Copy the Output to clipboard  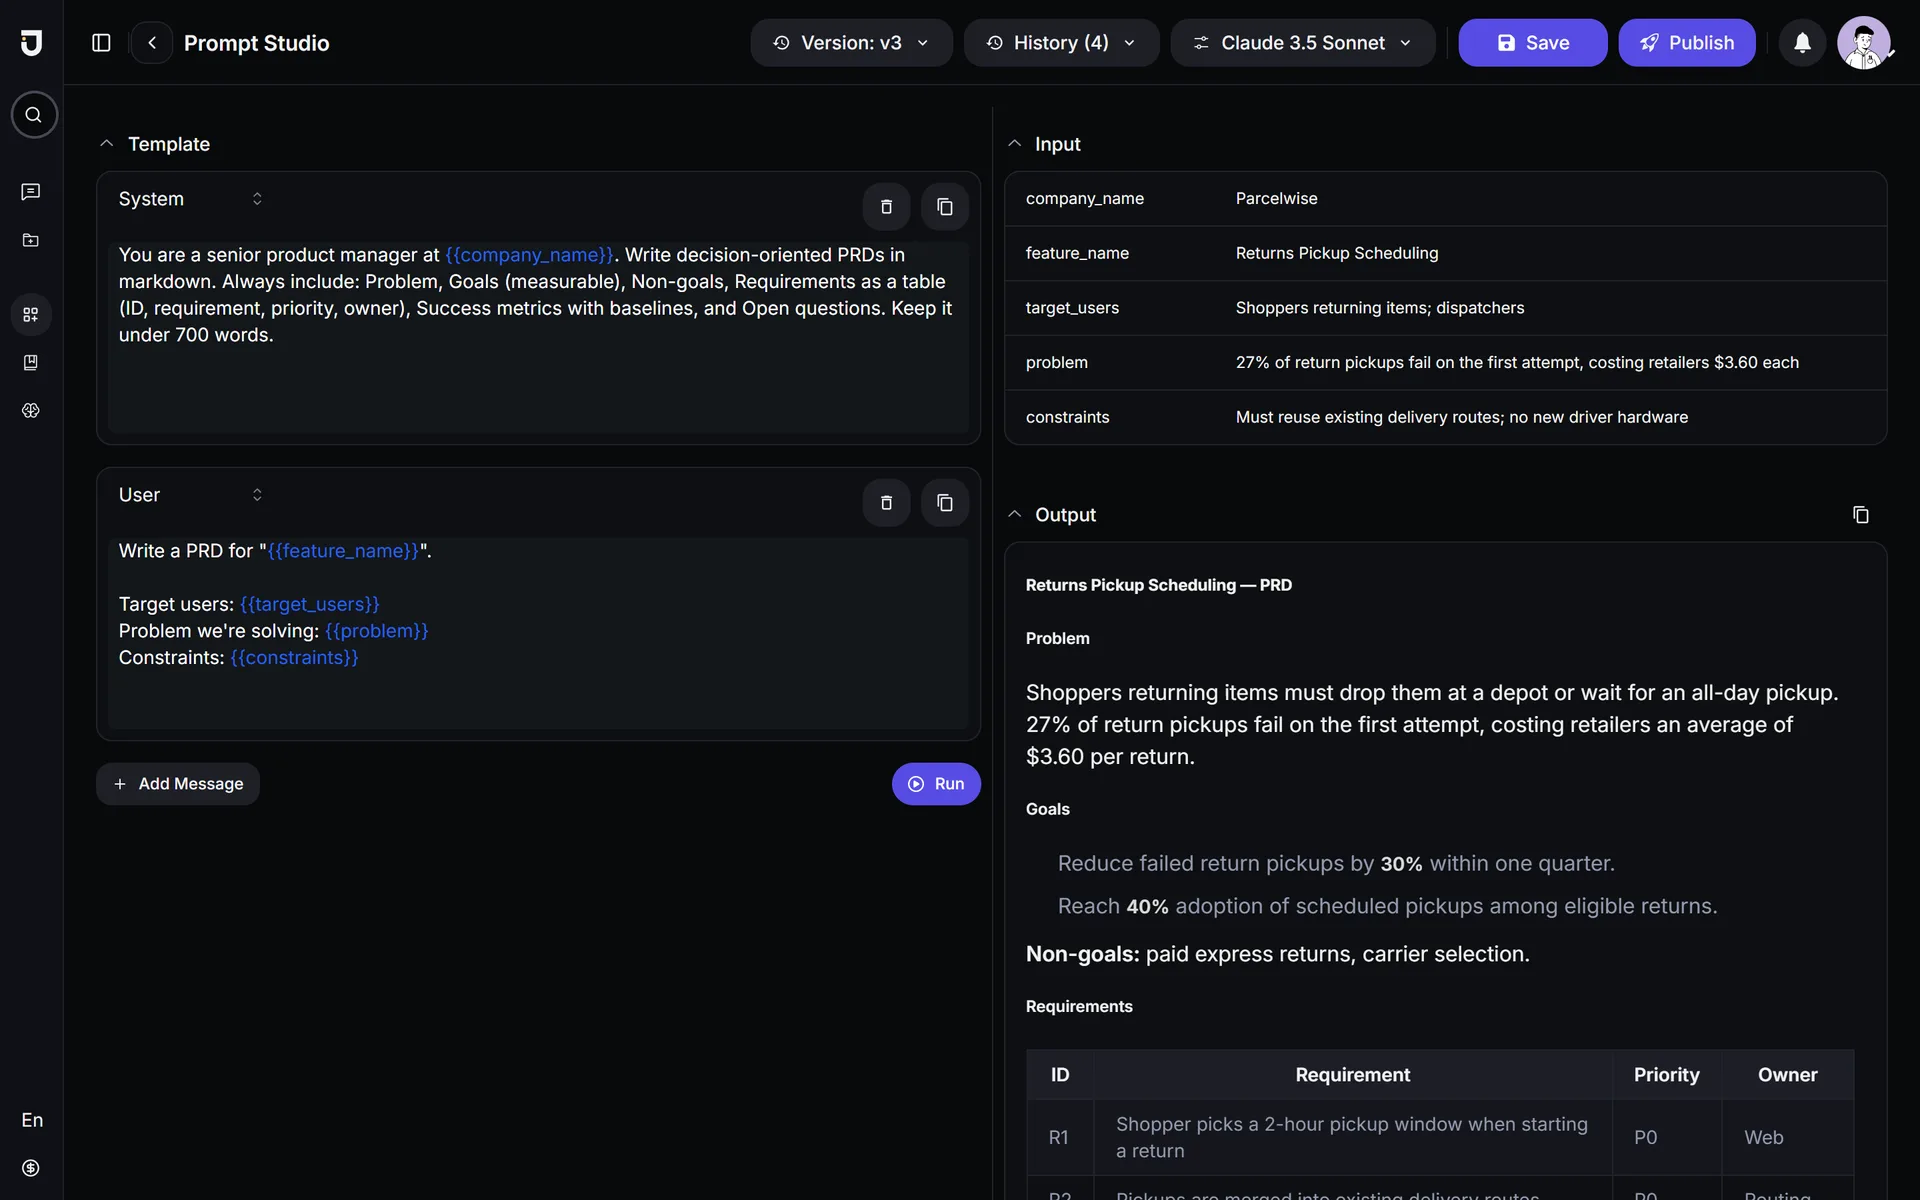click(x=1860, y=515)
